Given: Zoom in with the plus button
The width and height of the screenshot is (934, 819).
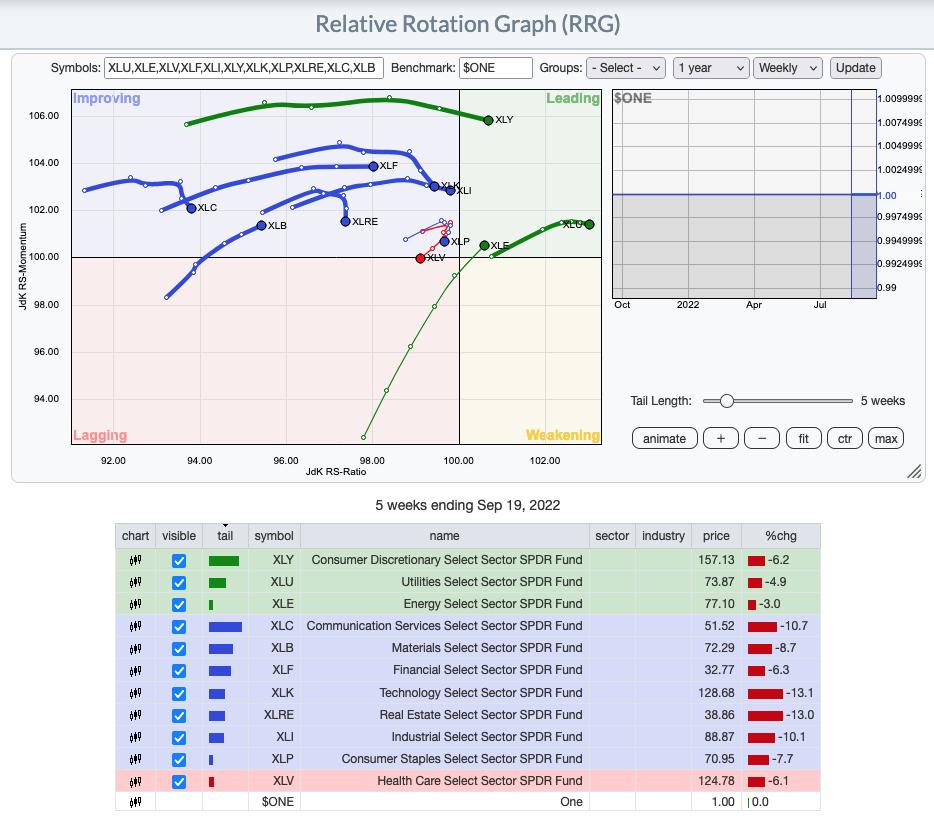Looking at the screenshot, I should coord(721,439).
